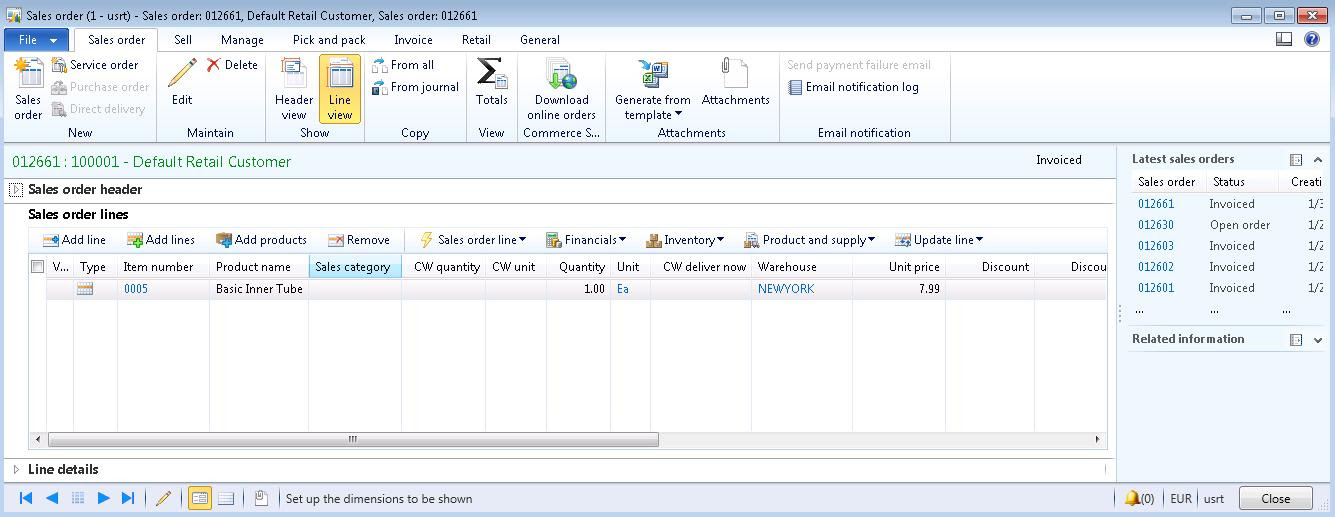
Task: Switch to Header view
Action: (x=294, y=89)
